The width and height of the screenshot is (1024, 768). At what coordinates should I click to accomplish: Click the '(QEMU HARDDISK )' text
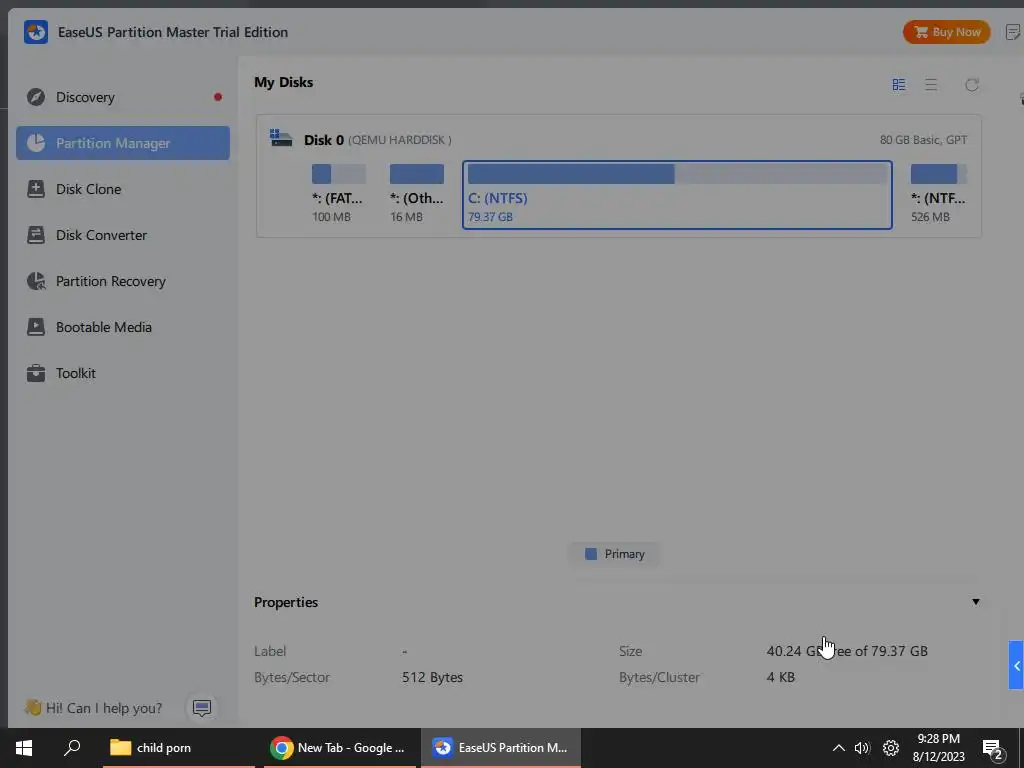click(400, 140)
